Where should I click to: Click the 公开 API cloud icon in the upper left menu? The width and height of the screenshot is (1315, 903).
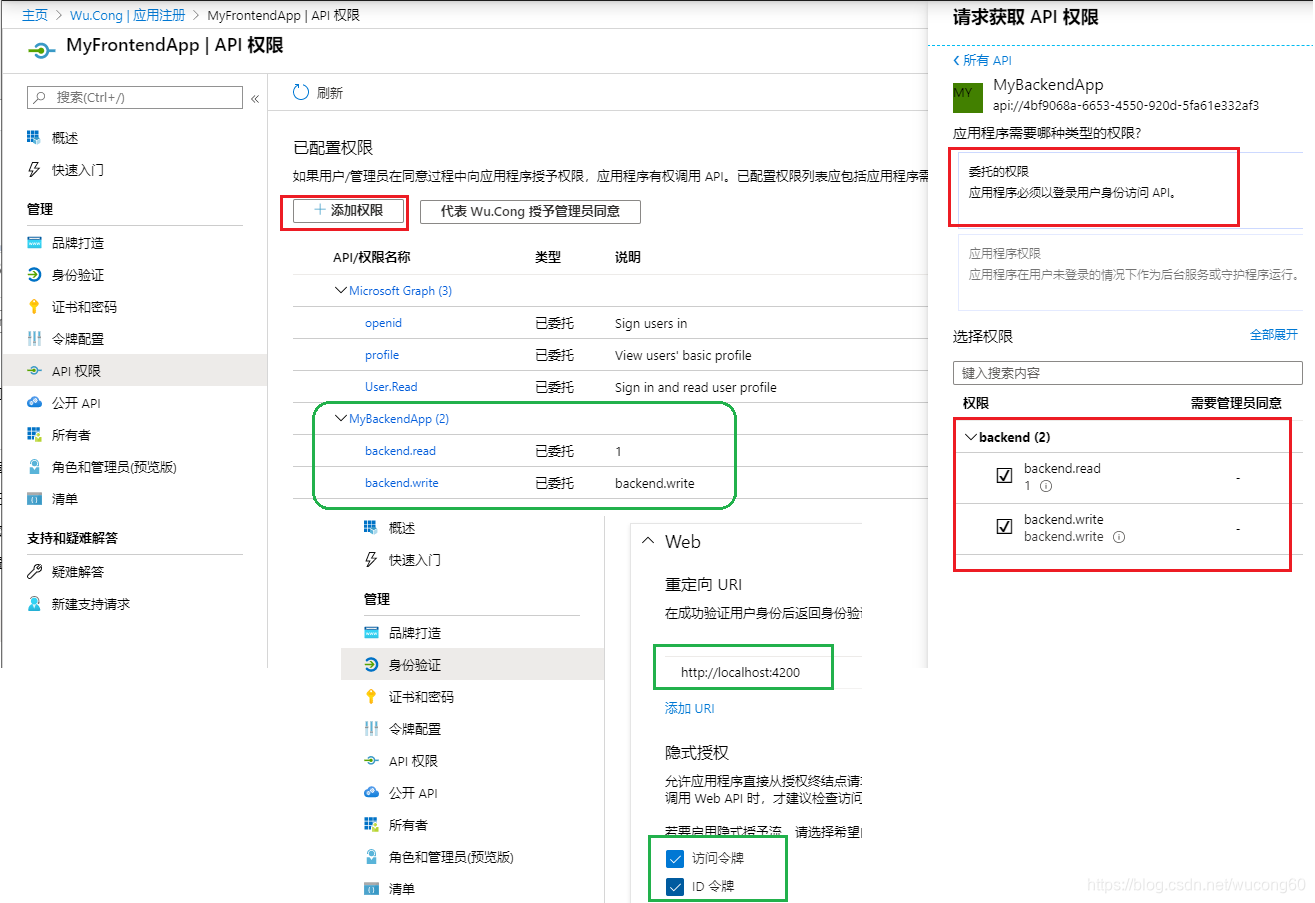pos(34,402)
